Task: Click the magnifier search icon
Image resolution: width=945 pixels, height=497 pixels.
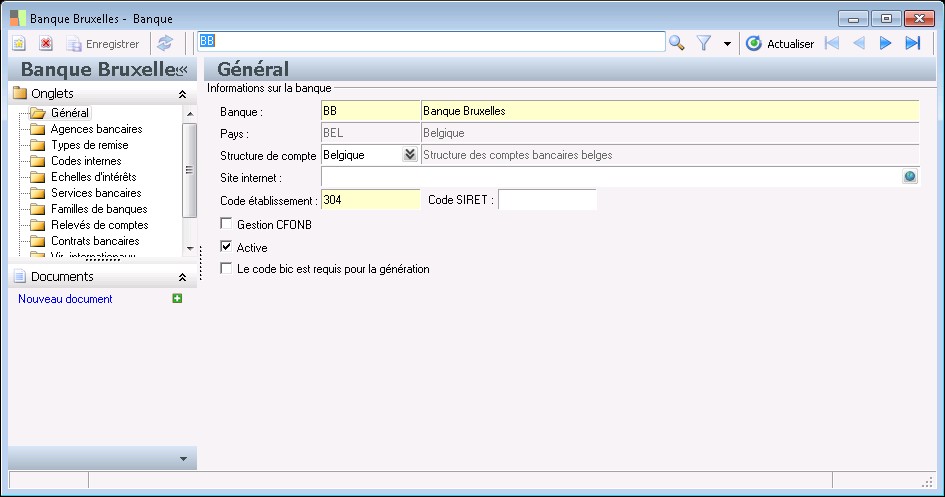Action: pos(677,43)
